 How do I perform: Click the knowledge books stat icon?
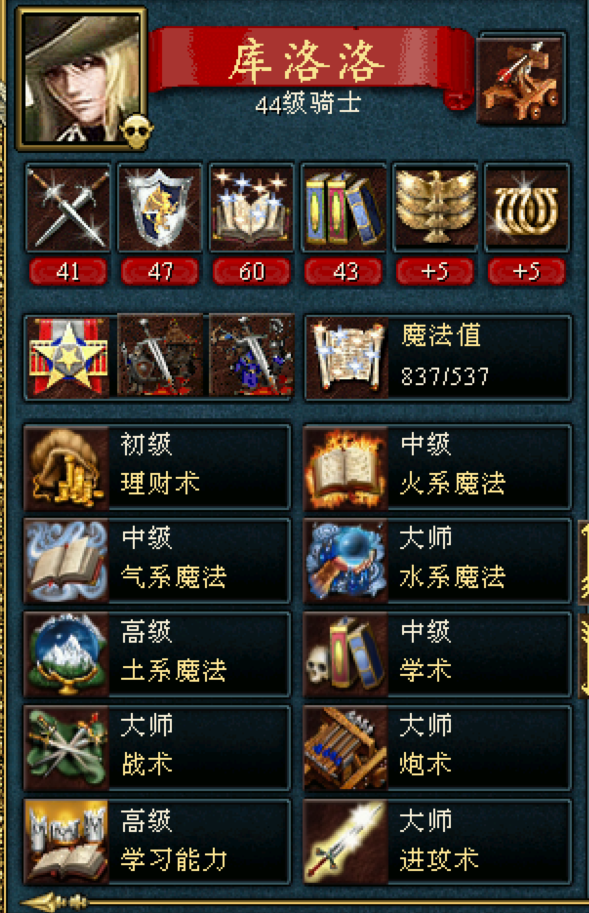tap(343, 208)
